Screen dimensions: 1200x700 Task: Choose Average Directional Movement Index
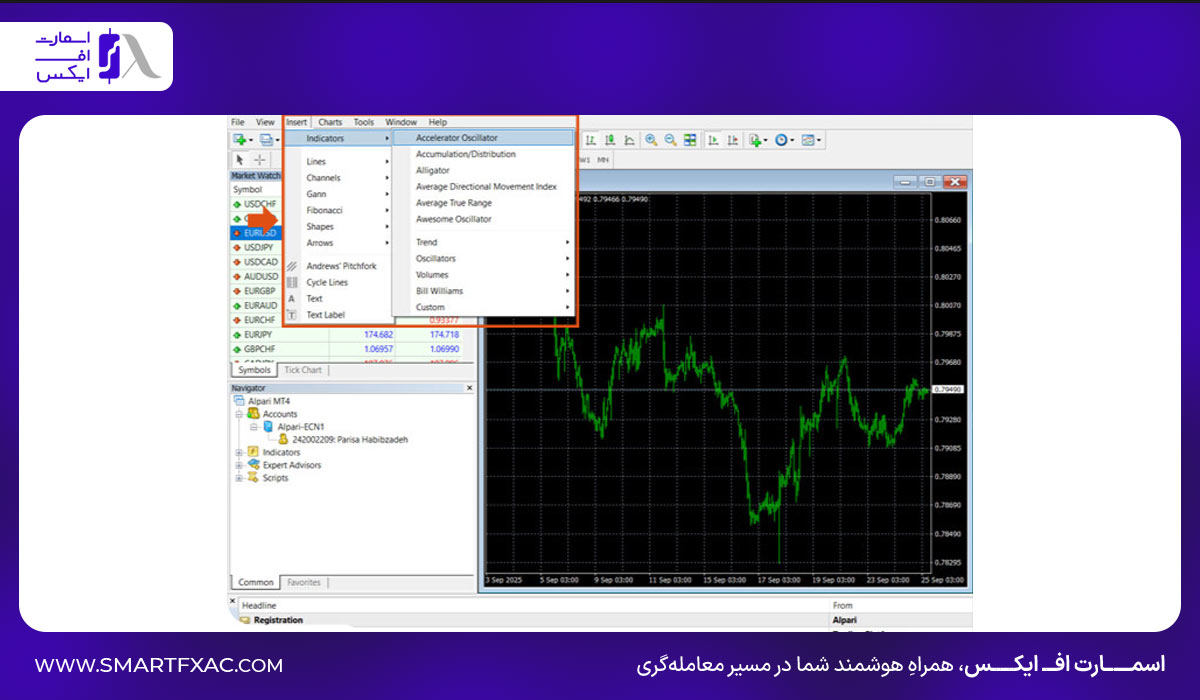click(x=483, y=186)
